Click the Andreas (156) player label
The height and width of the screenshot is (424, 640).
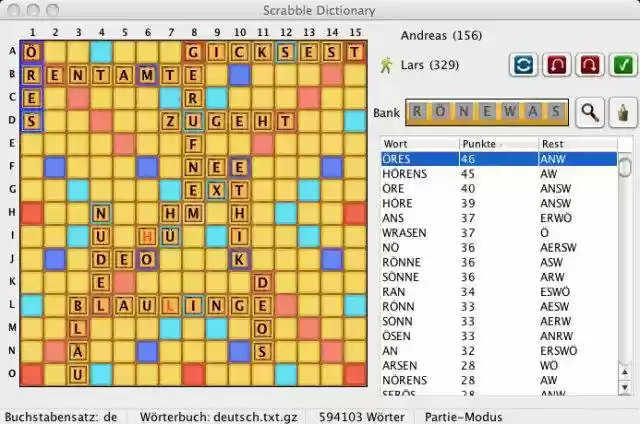[441, 36]
